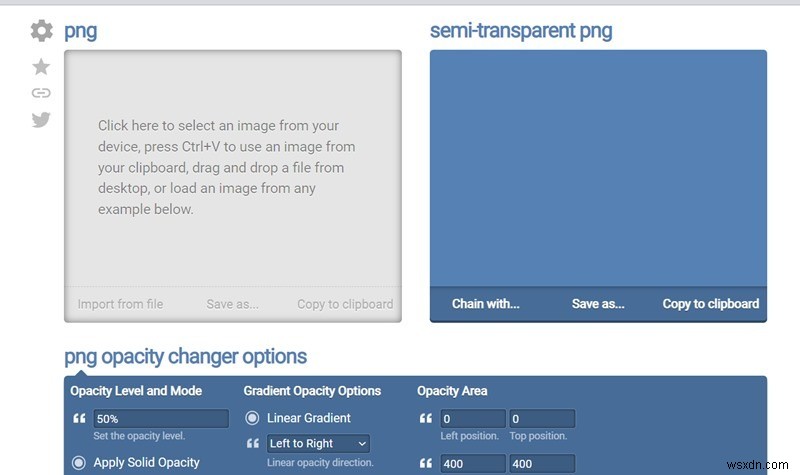Screen dimensions: 800x475
Task: Click the image drop area to select image
Action: (x=233, y=168)
